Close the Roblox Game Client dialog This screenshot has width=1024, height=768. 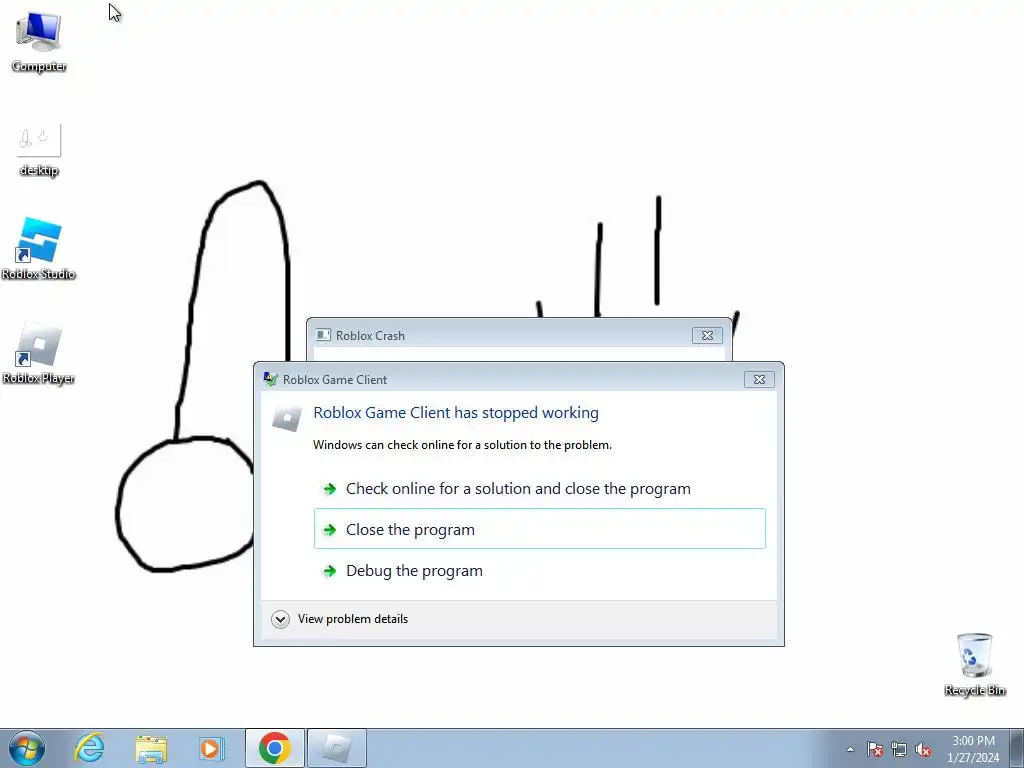(x=759, y=379)
